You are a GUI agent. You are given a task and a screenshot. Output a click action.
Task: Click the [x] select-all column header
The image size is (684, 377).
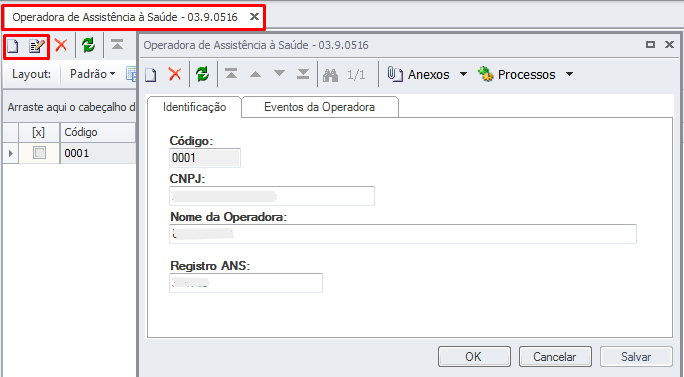tap(39, 132)
